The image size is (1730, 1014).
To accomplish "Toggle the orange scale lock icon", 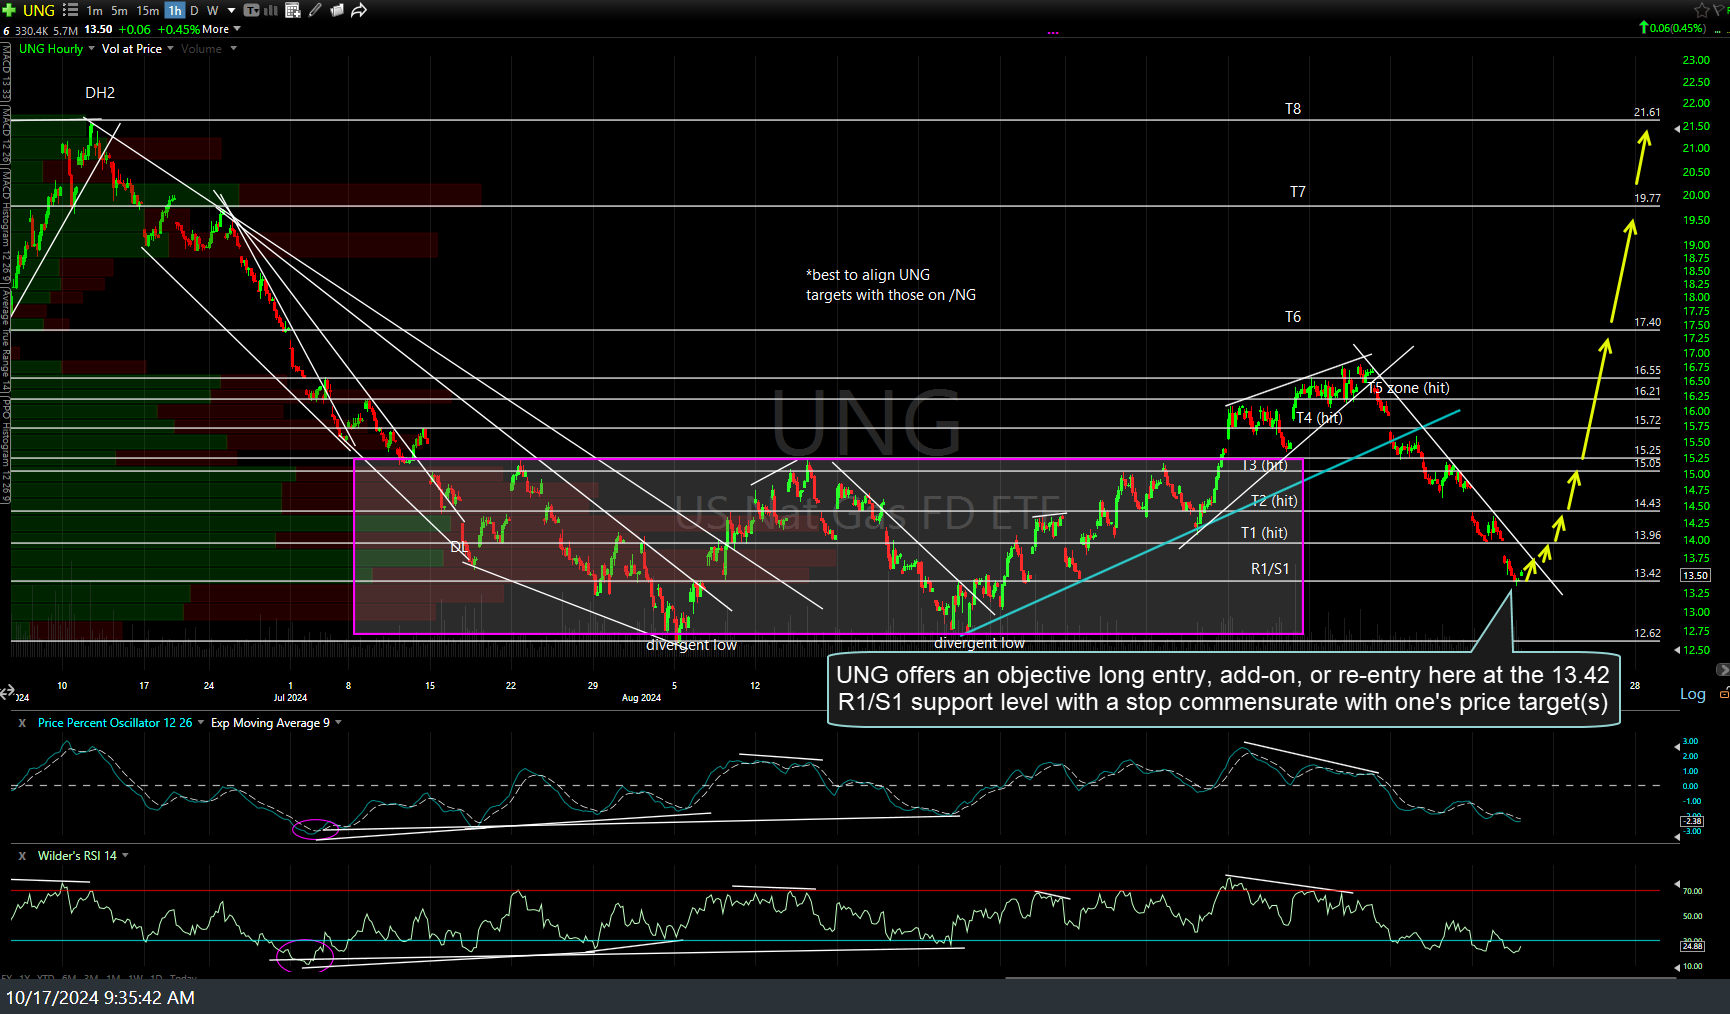I will [x=1723, y=693].
